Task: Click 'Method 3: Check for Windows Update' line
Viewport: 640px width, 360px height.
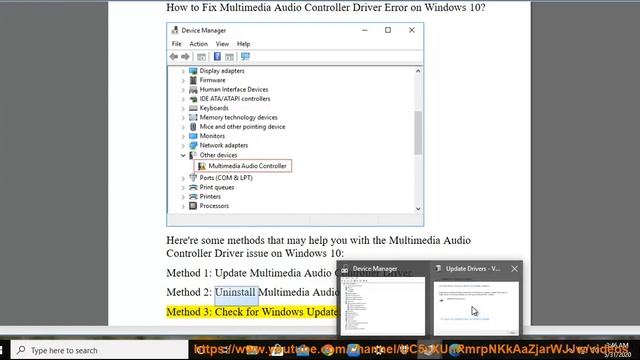Action: click(252, 312)
